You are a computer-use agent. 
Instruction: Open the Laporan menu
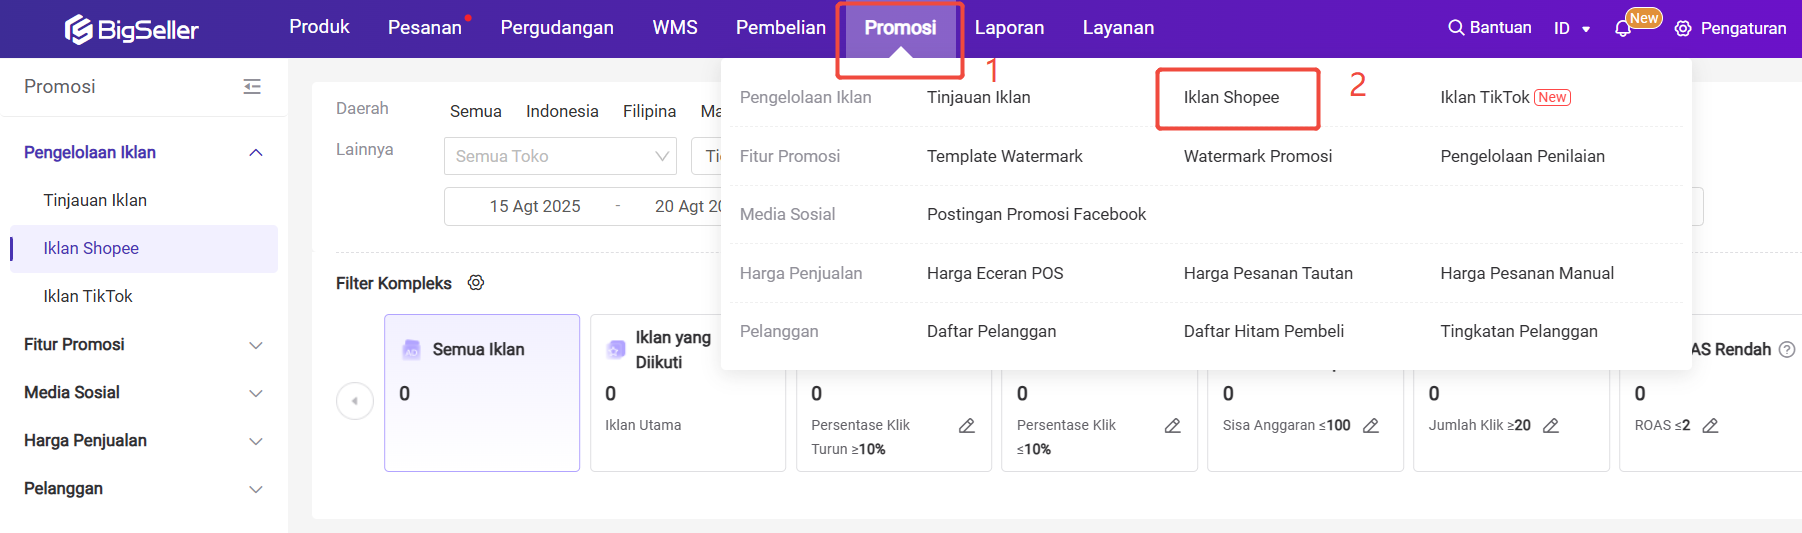tap(1009, 28)
